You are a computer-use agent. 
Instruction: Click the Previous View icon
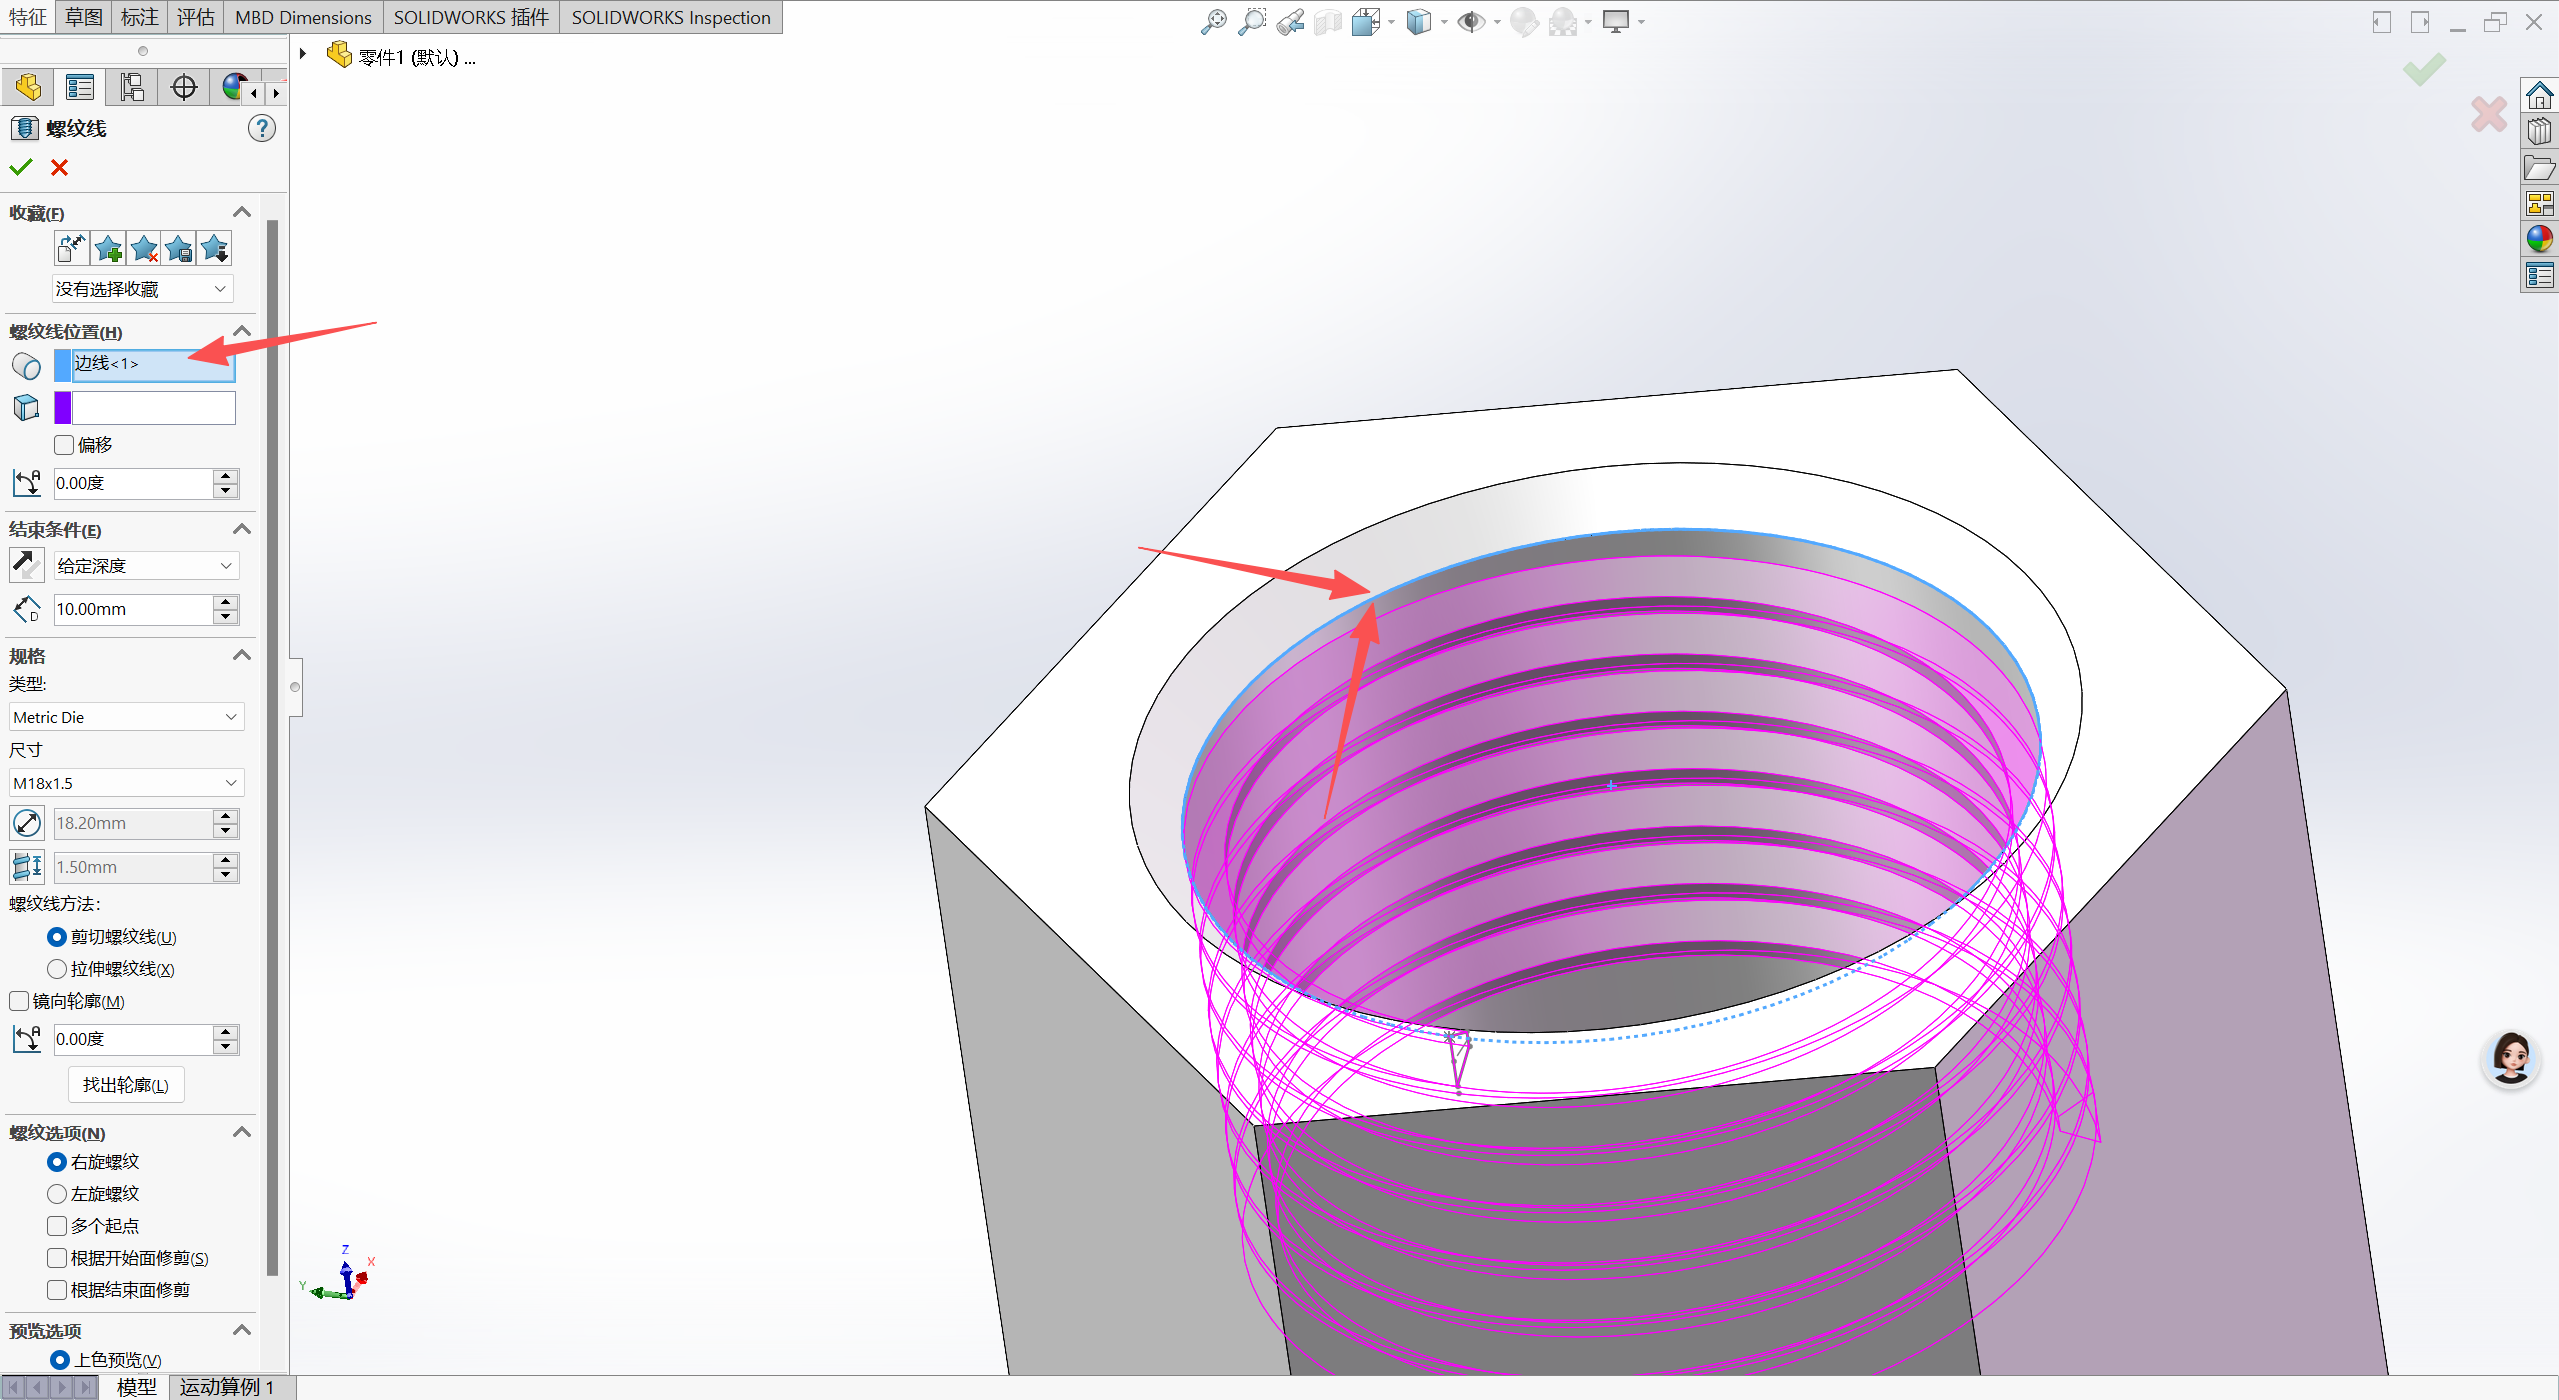1290,21
